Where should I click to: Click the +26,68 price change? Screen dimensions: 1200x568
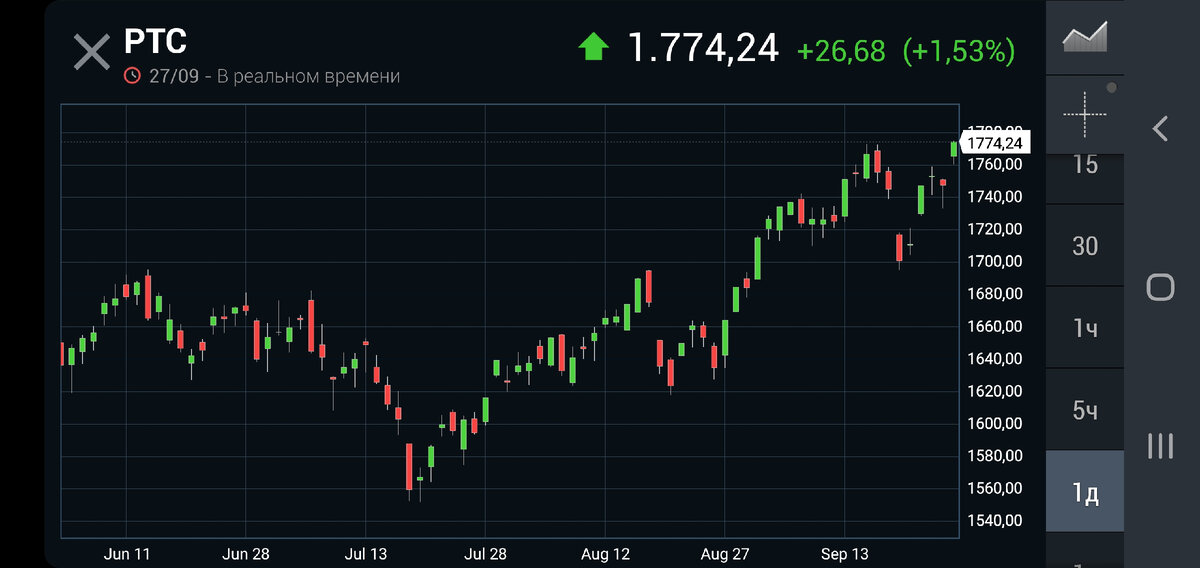coord(841,51)
